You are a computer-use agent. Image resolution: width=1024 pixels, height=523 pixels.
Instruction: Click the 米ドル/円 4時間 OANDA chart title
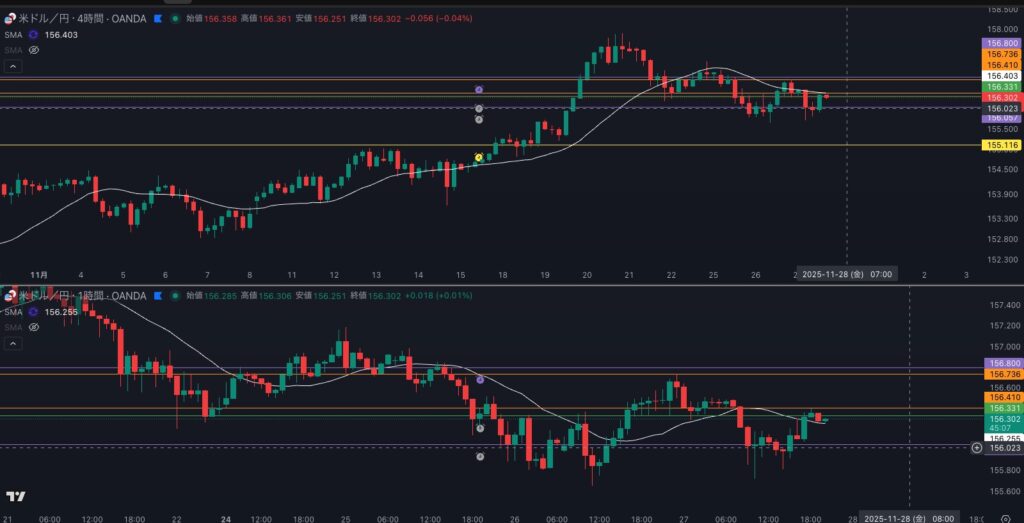(x=82, y=18)
